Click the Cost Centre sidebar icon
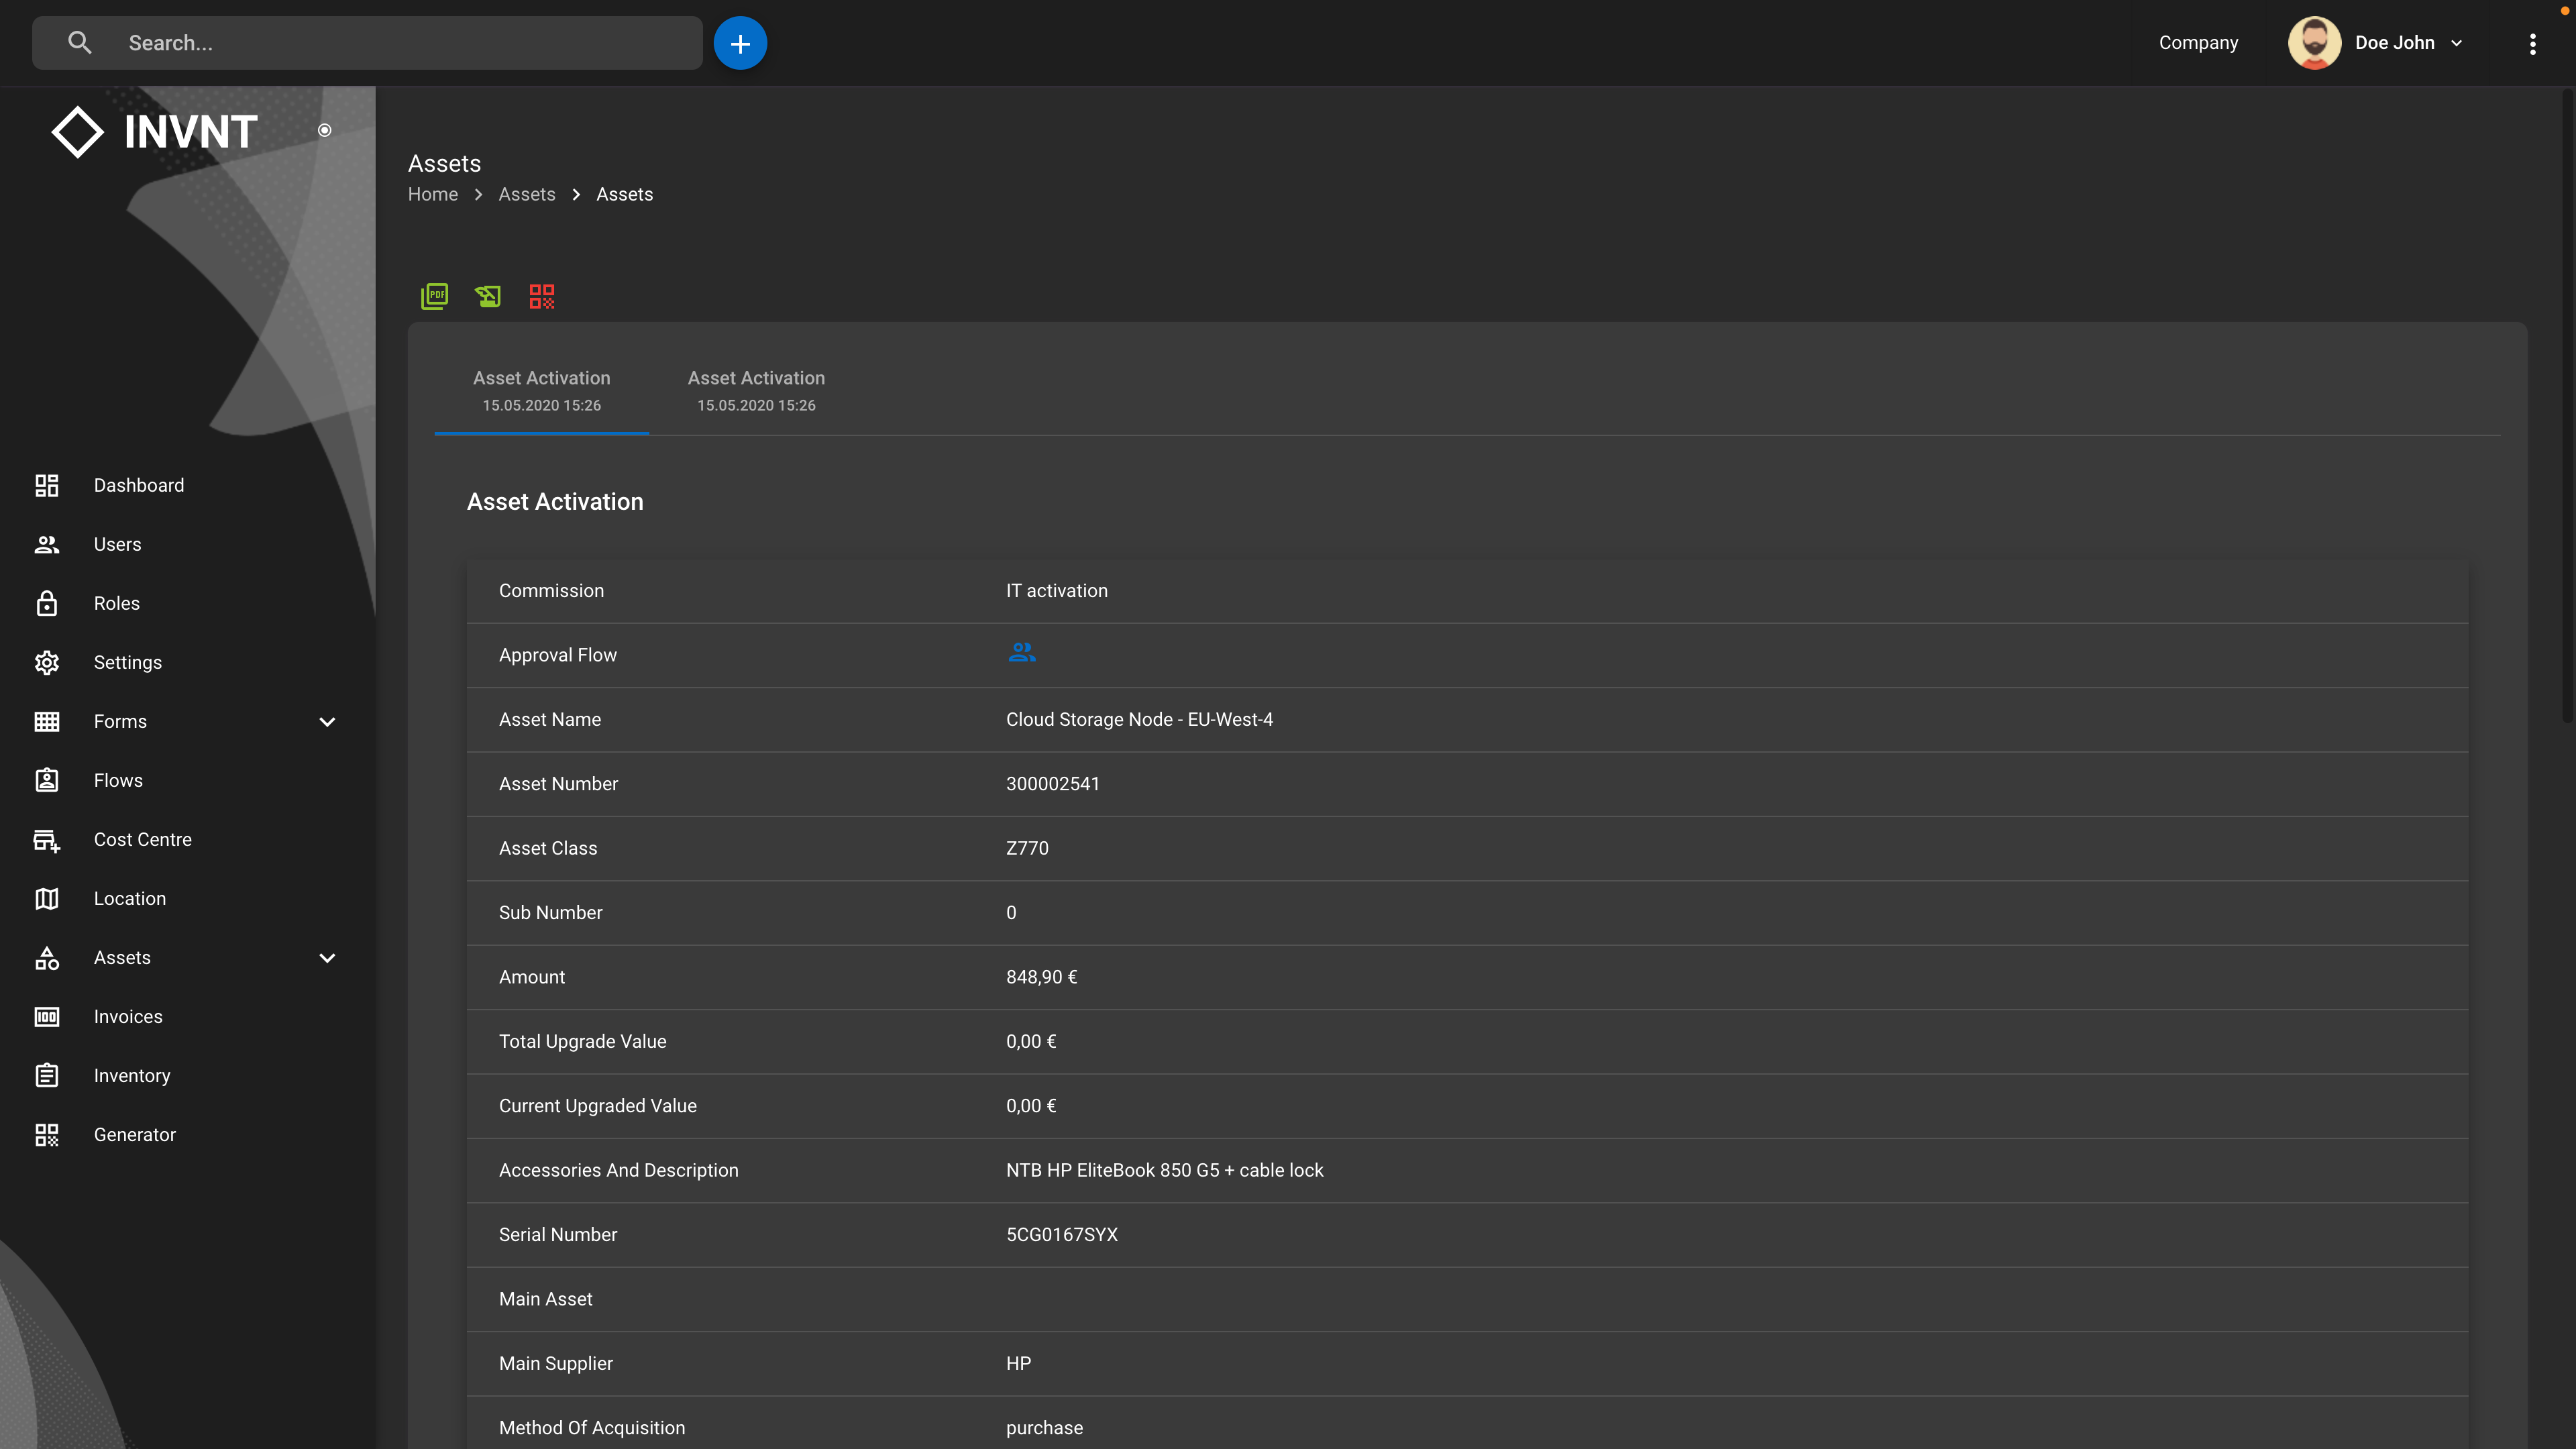Image resolution: width=2576 pixels, height=1449 pixels. (x=47, y=840)
